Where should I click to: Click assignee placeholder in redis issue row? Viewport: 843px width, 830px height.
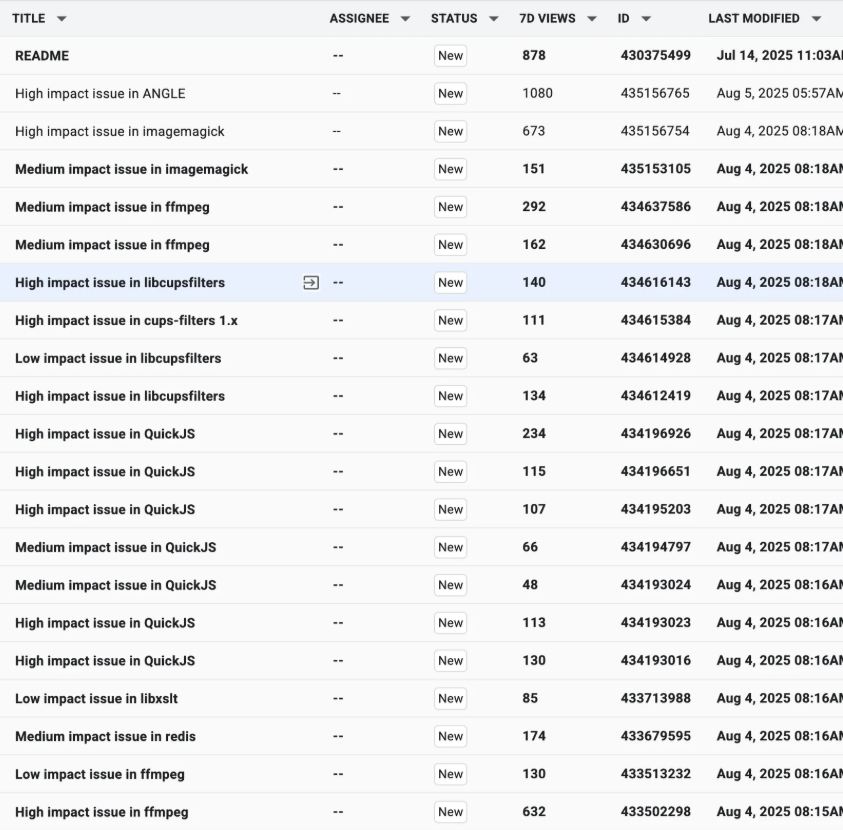click(338, 736)
